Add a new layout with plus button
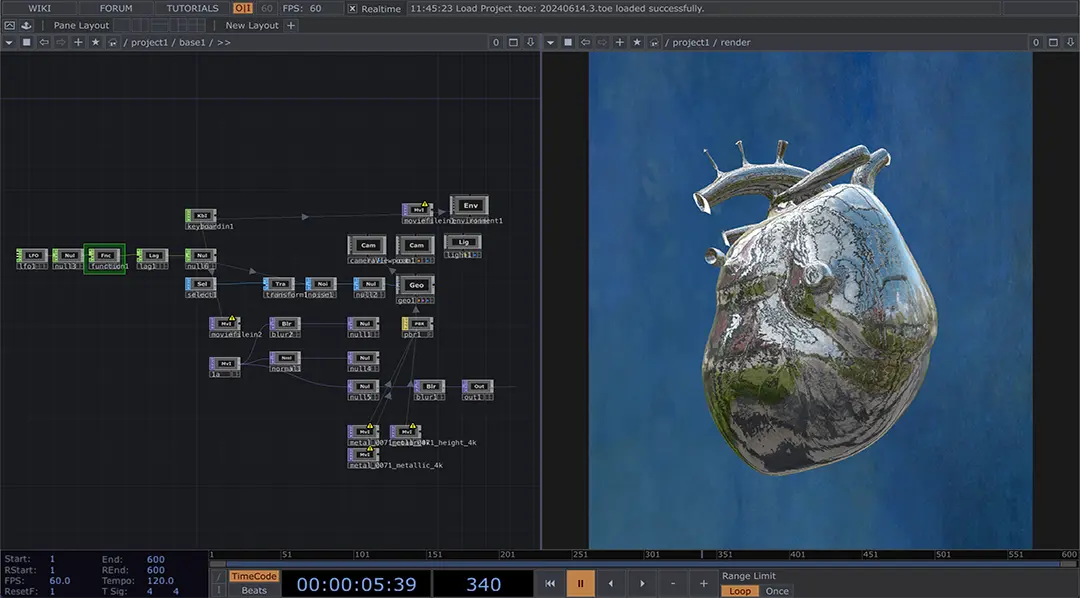1080x598 pixels. (x=291, y=25)
